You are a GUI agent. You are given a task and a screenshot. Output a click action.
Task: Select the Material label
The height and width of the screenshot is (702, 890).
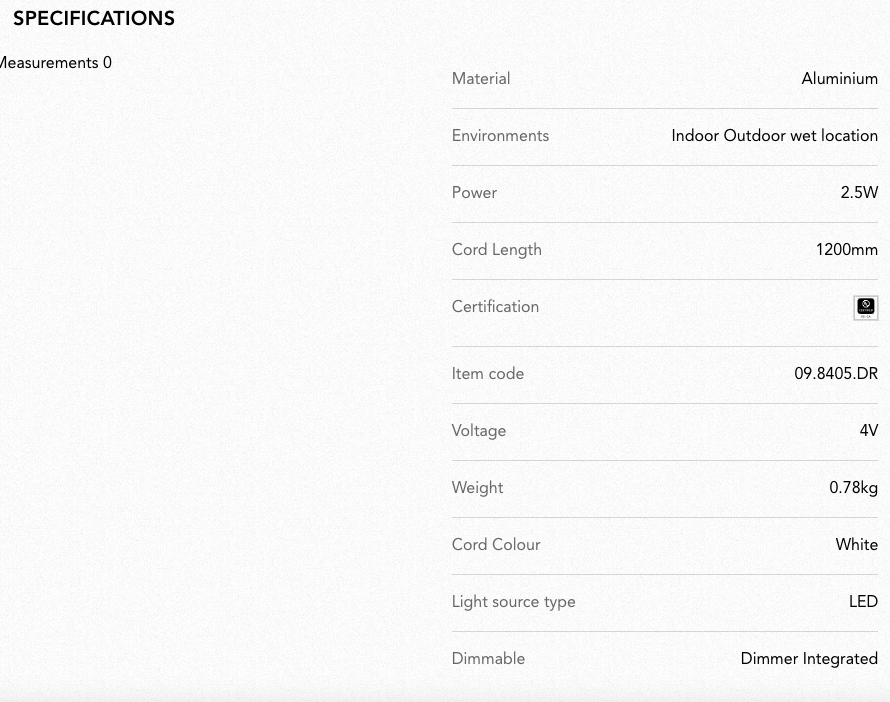tap(481, 78)
